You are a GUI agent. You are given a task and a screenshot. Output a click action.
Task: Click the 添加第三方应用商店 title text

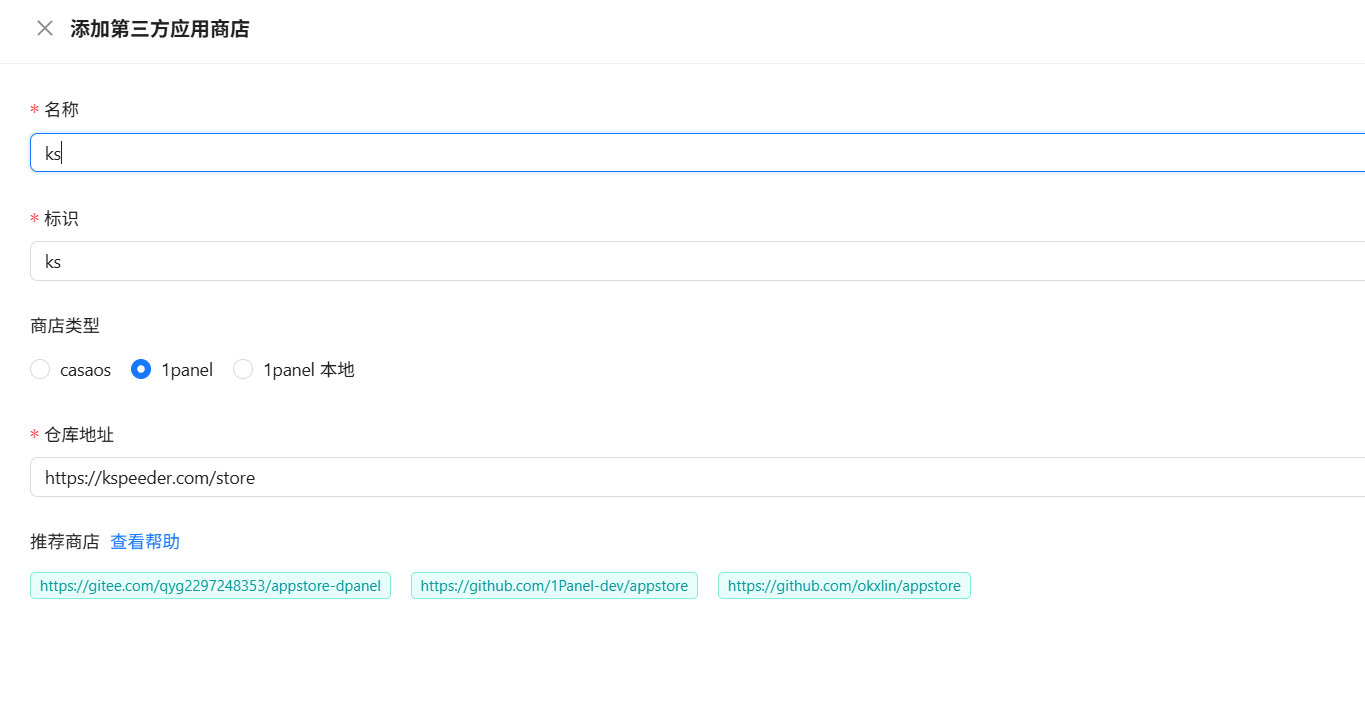160,29
